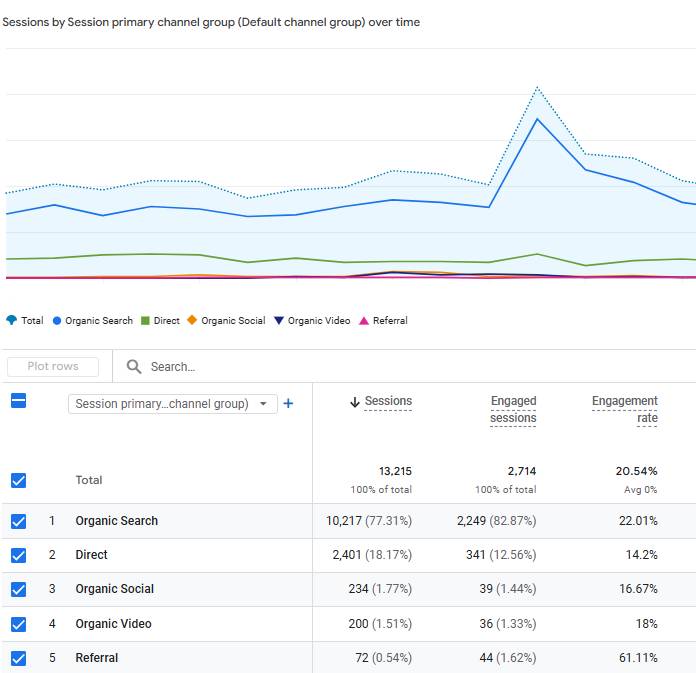Screen dimensions: 696x673
Task: Add a dimension with plus icon
Action: pyautogui.click(x=289, y=404)
